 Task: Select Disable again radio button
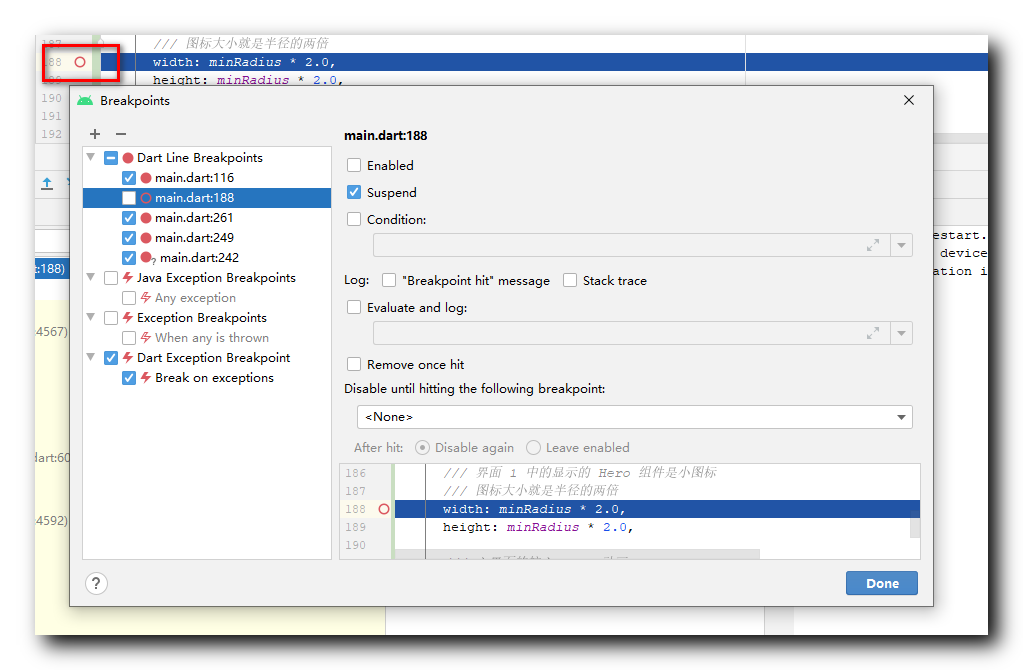tap(422, 448)
